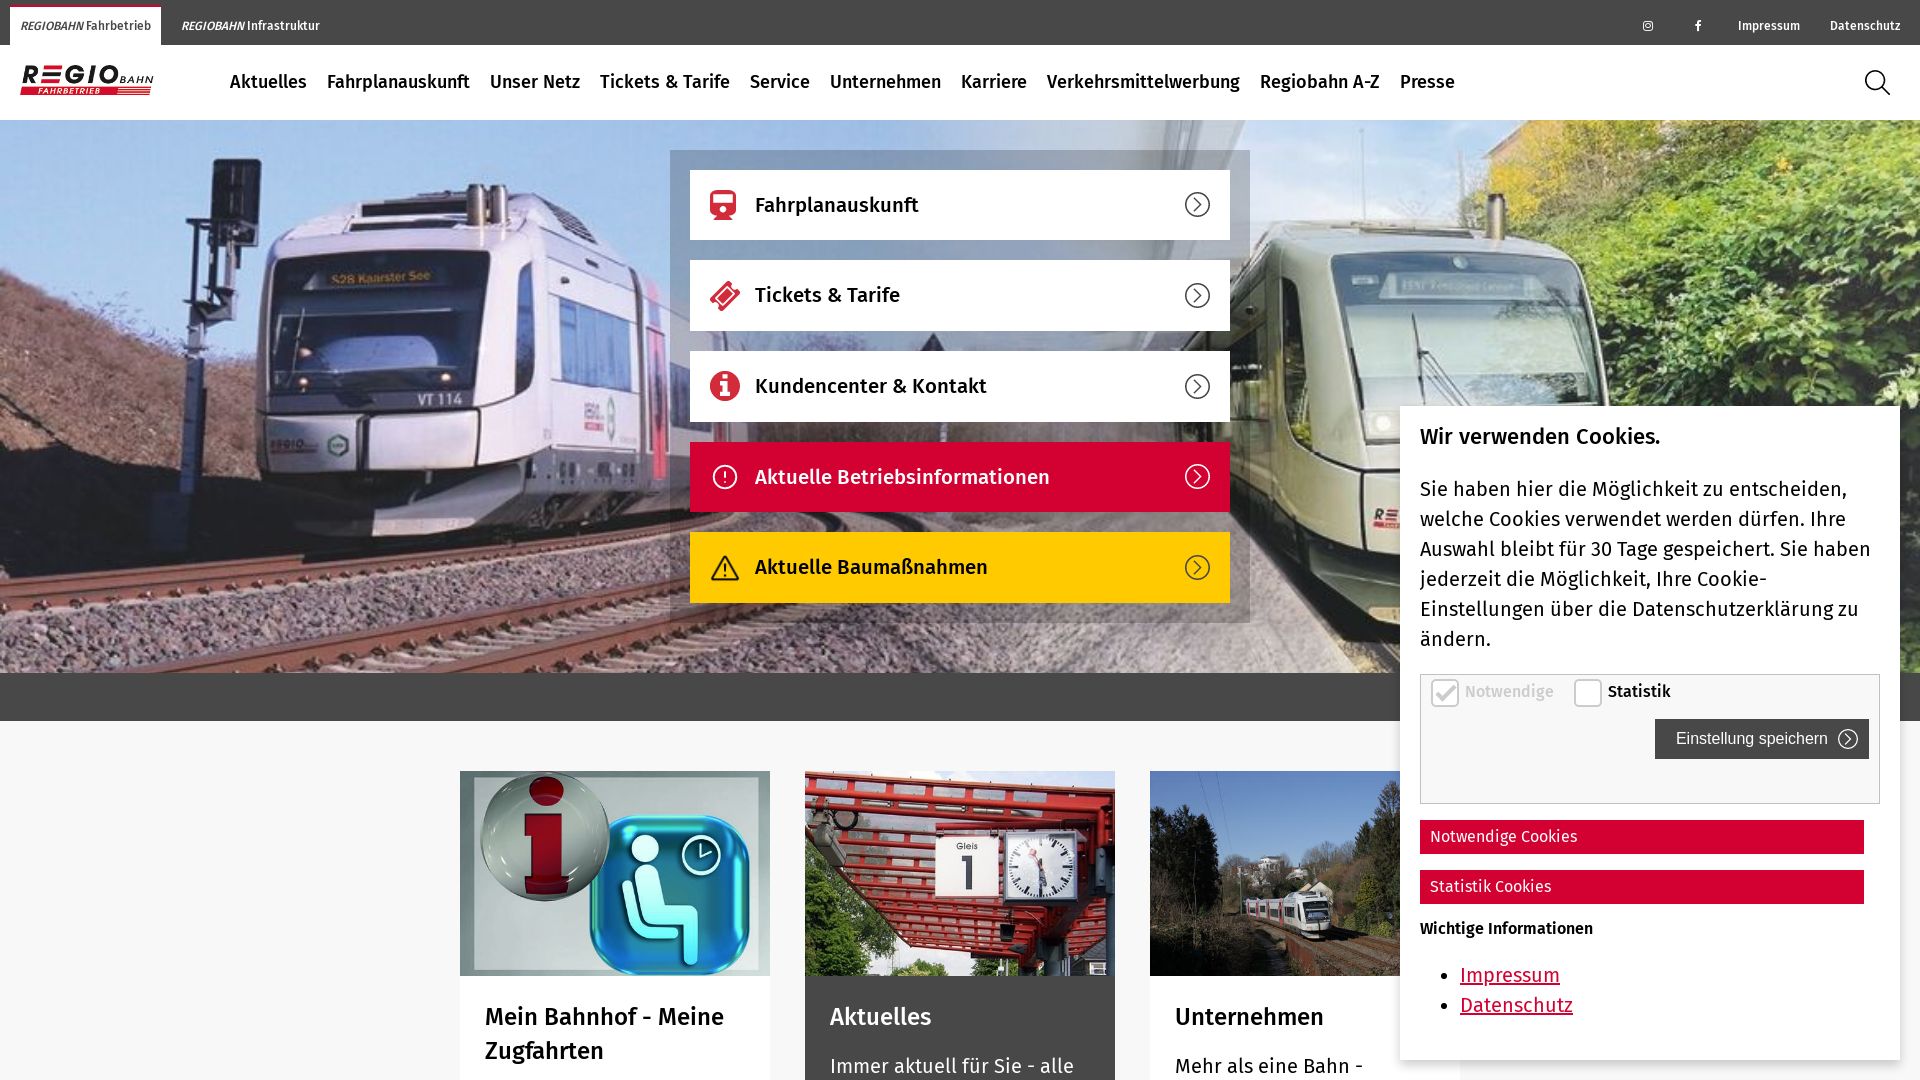1920x1080 pixels.
Task: Open the Regiobahn A-Z menu
Action: click(x=1320, y=82)
